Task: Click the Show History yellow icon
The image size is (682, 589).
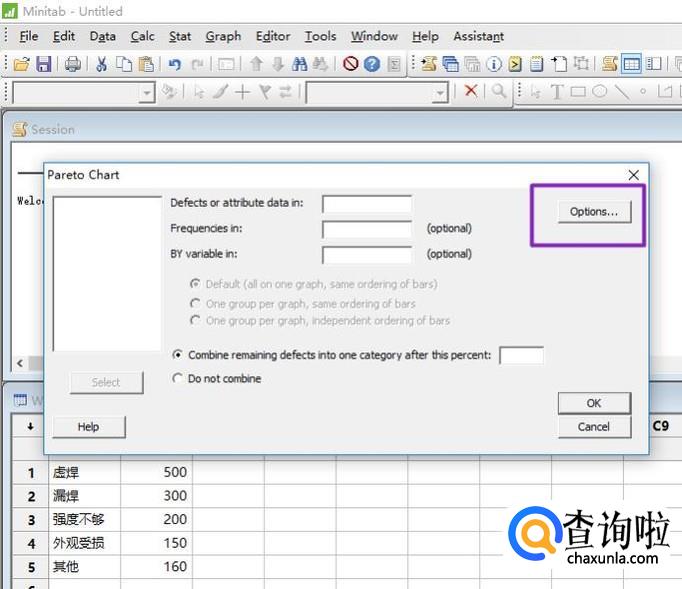Action: 515,64
